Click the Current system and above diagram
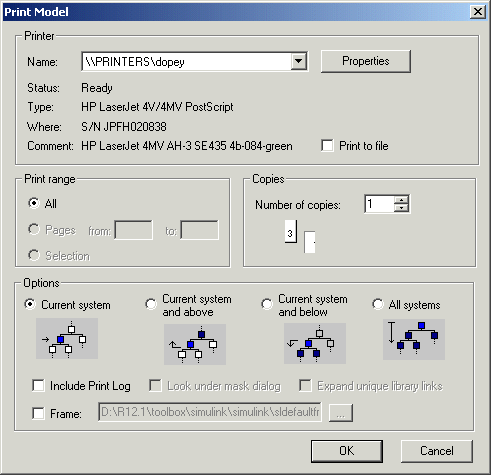This screenshot has height=475, width=491. [195, 344]
